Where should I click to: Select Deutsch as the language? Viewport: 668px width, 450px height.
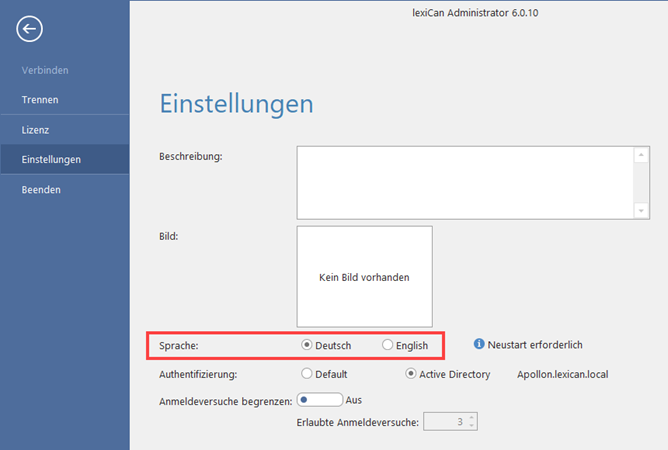pyautogui.click(x=307, y=345)
